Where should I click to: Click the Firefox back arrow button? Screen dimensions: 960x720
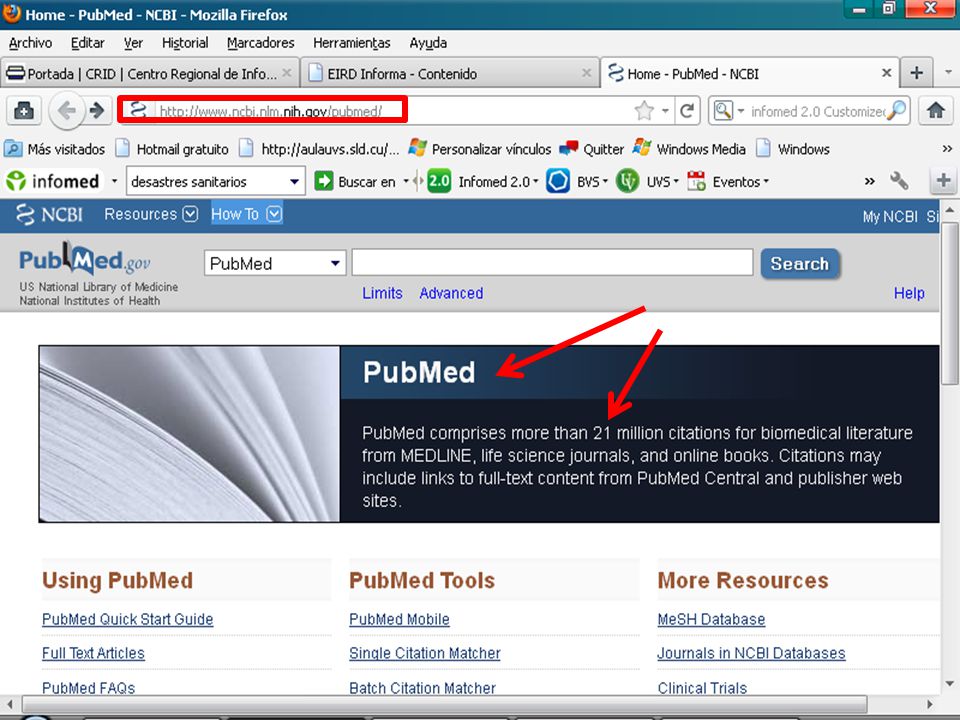[66, 111]
